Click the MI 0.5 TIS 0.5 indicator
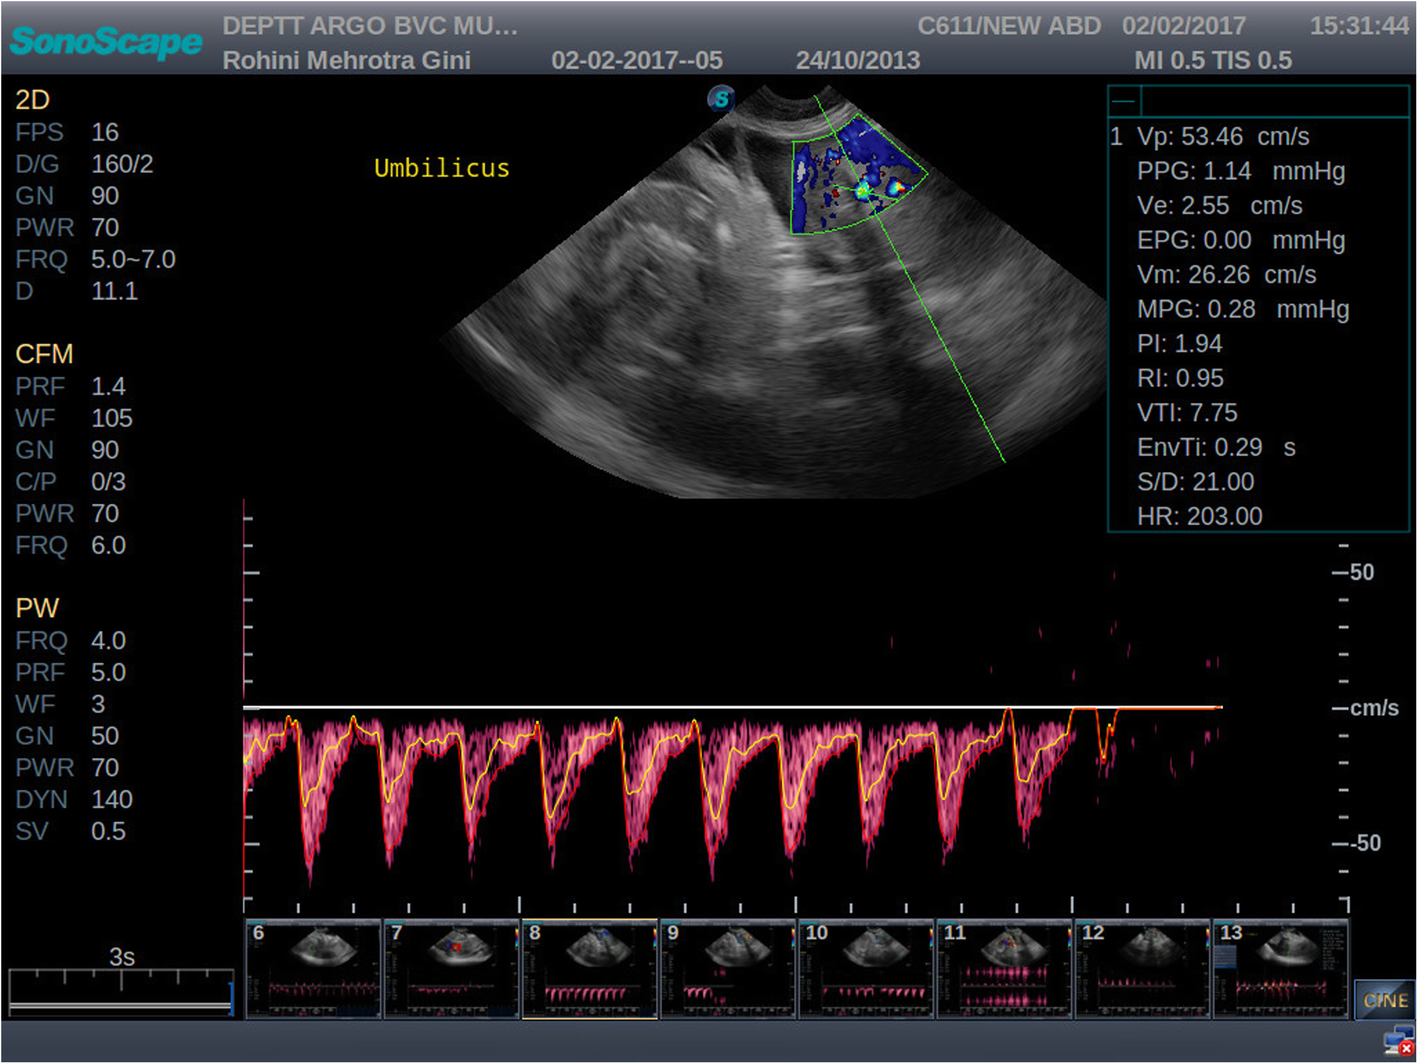This screenshot has width=1418, height=1064. (x=1213, y=60)
